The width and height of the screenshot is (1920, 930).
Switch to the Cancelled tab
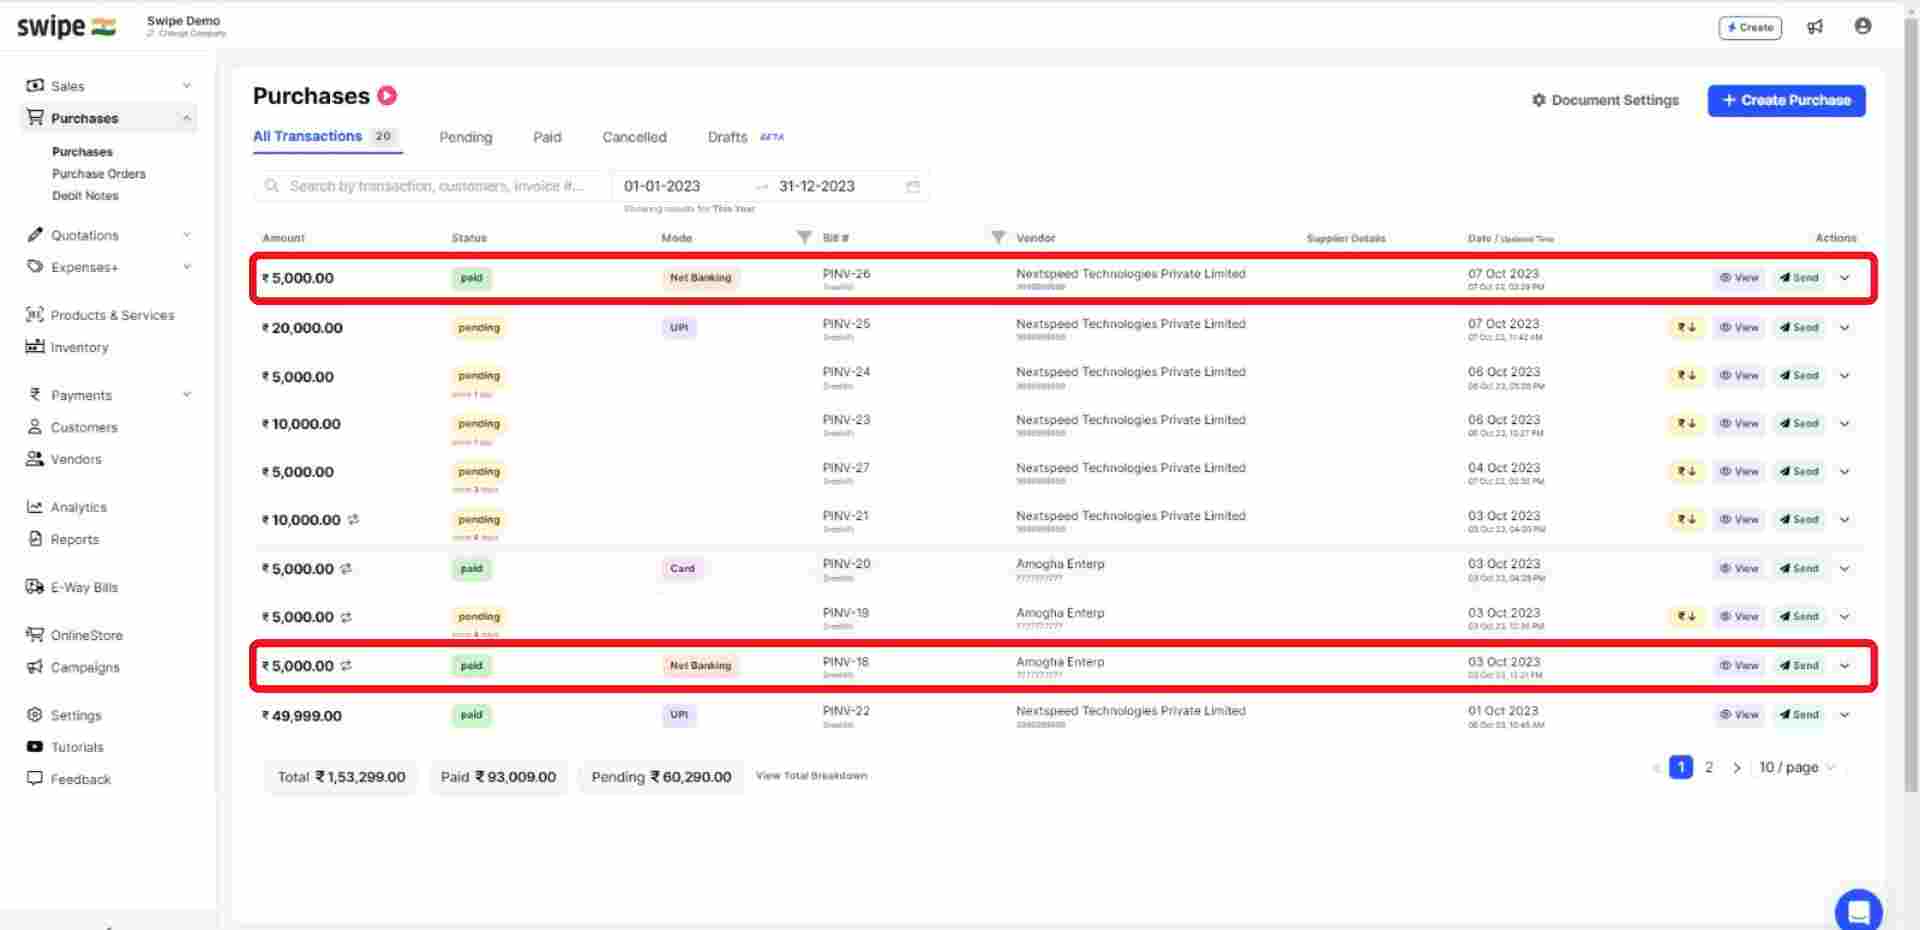[634, 137]
